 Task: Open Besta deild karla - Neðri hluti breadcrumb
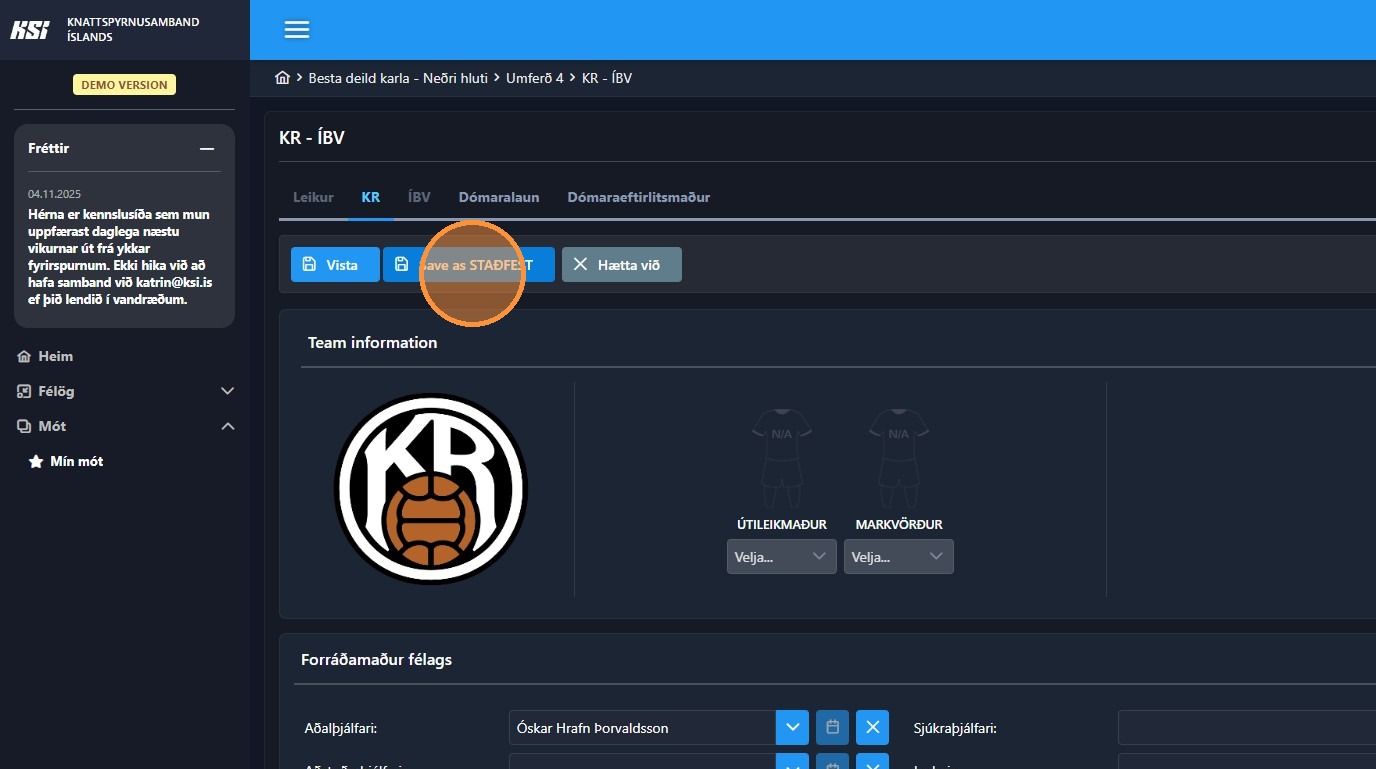pyautogui.click(x=399, y=78)
